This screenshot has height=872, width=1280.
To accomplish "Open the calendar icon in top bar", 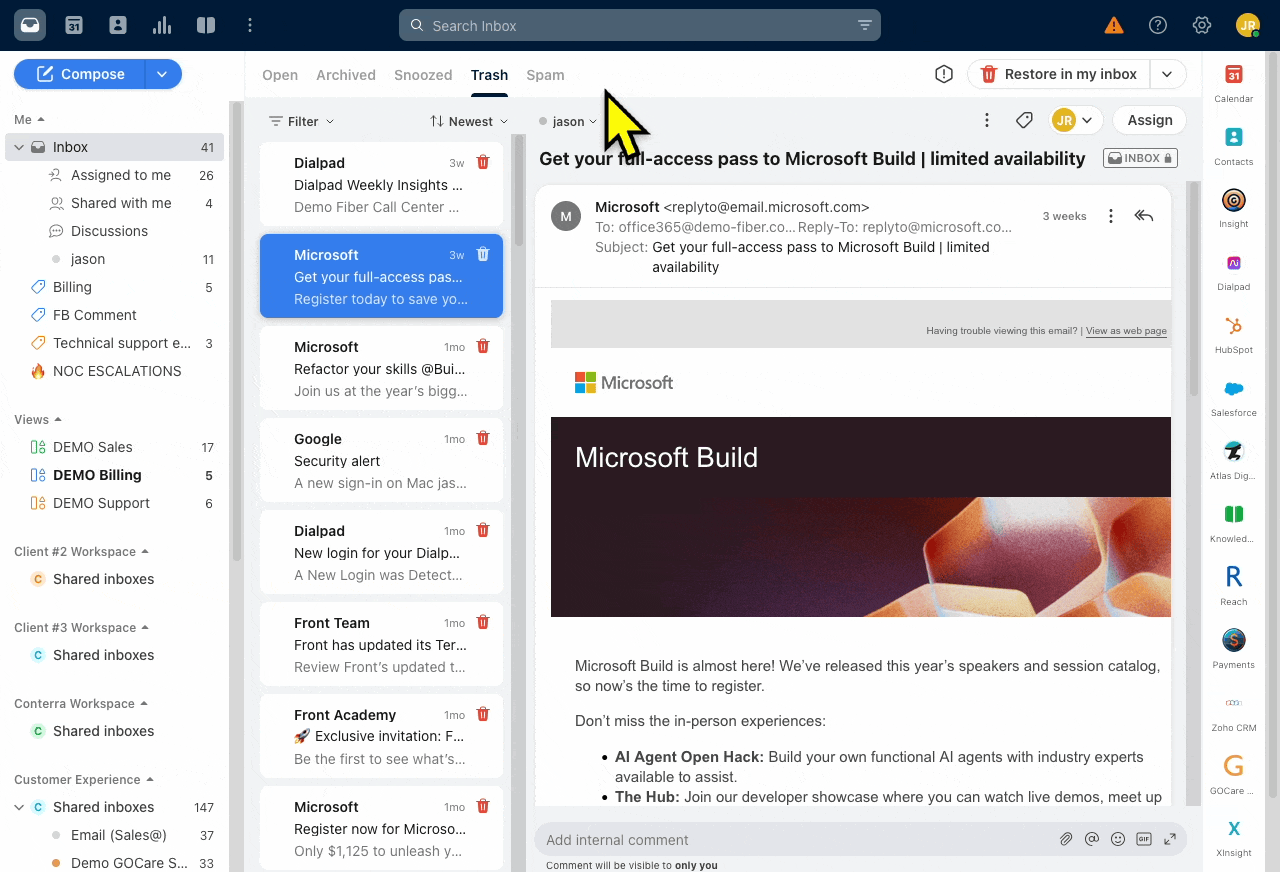I will click(74, 25).
